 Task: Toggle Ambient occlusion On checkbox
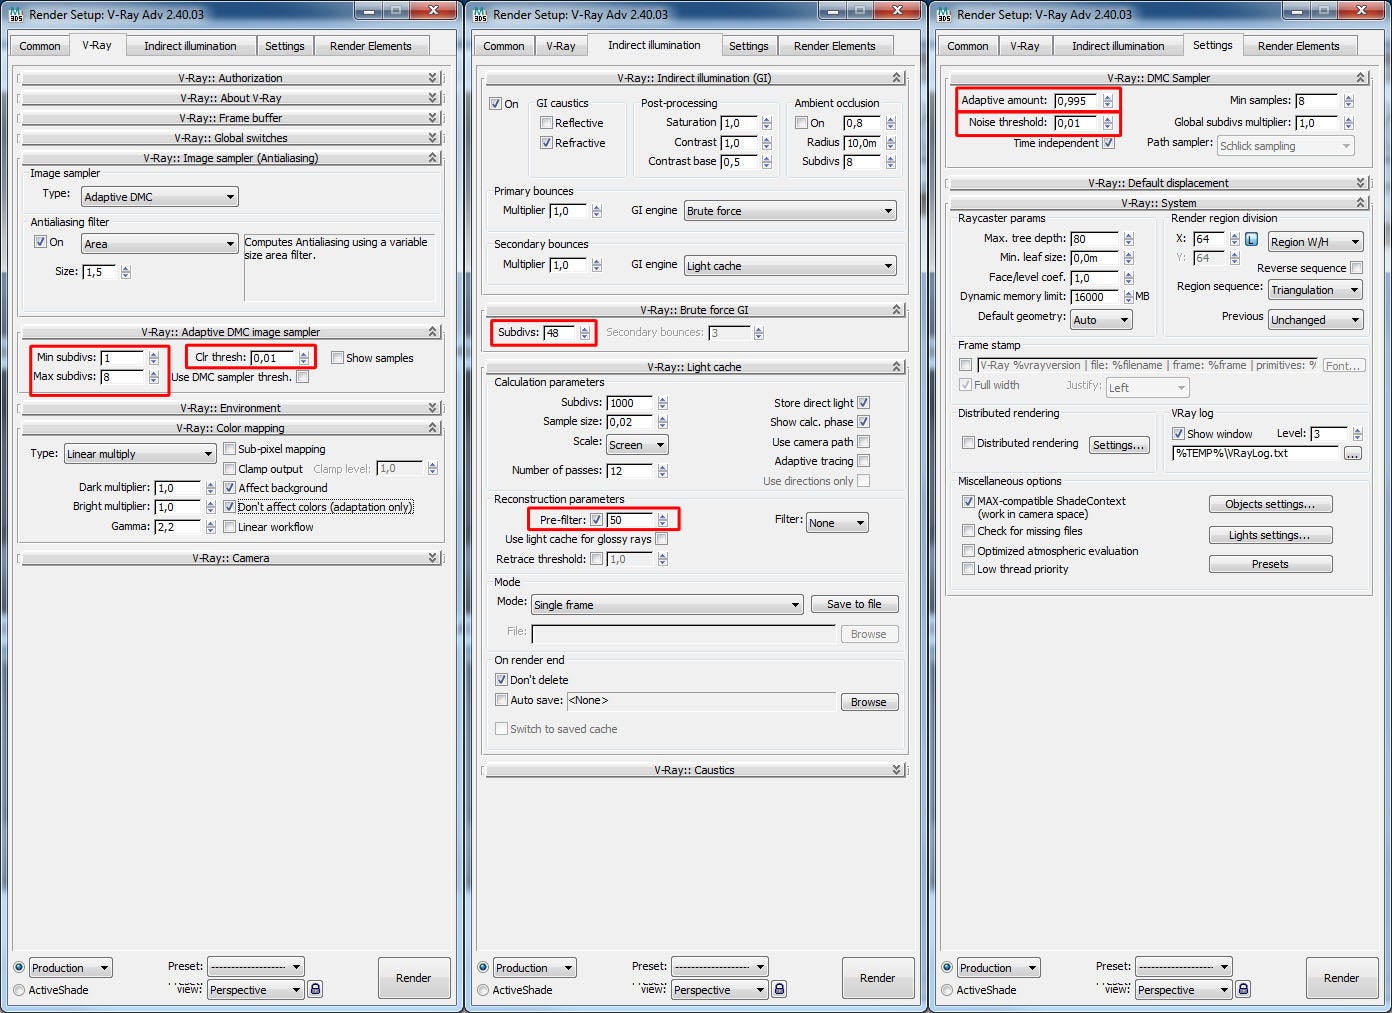click(801, 123)
